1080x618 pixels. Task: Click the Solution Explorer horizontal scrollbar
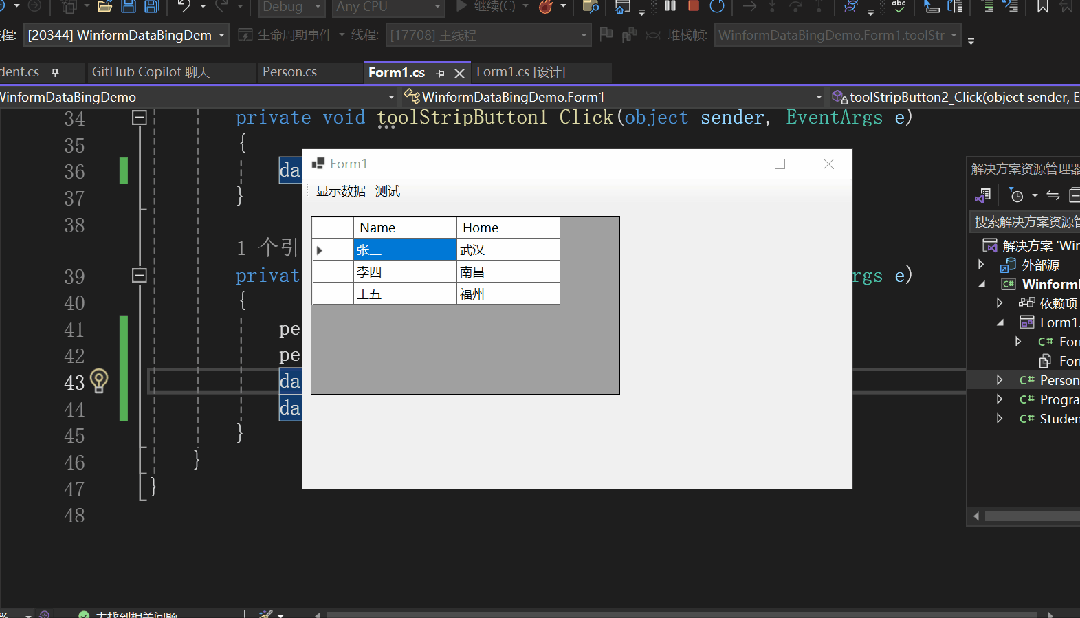tap(1028, 516)
